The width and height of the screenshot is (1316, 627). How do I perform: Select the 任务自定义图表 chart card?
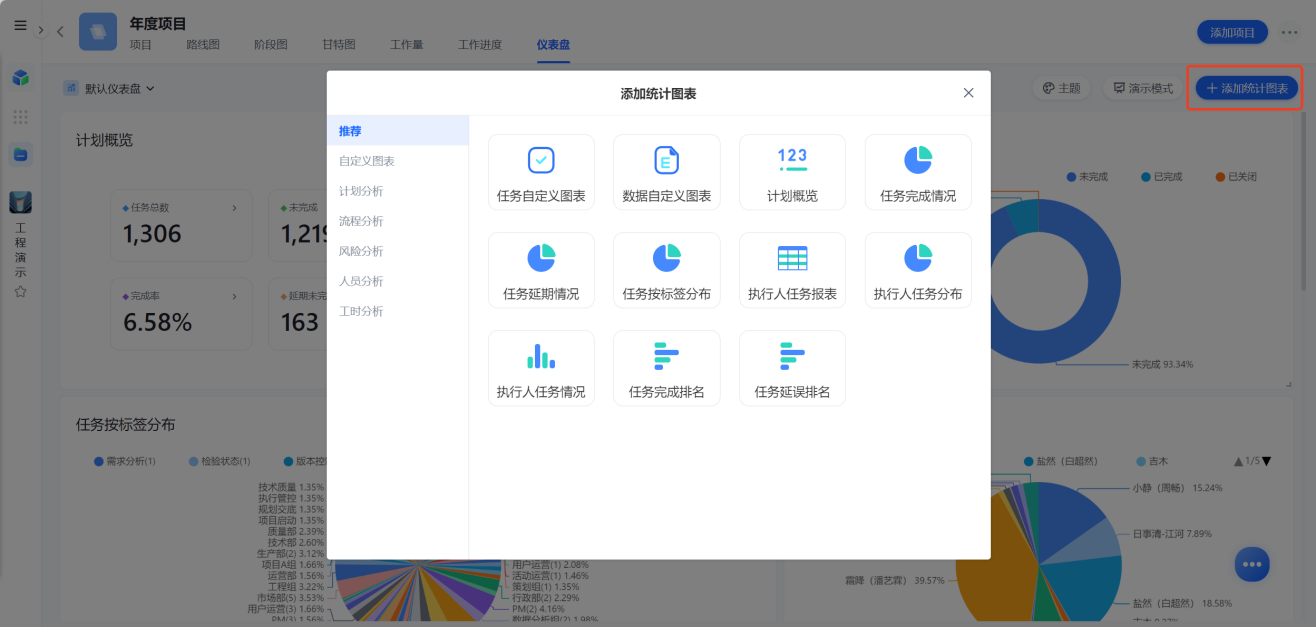coord(541,172)
